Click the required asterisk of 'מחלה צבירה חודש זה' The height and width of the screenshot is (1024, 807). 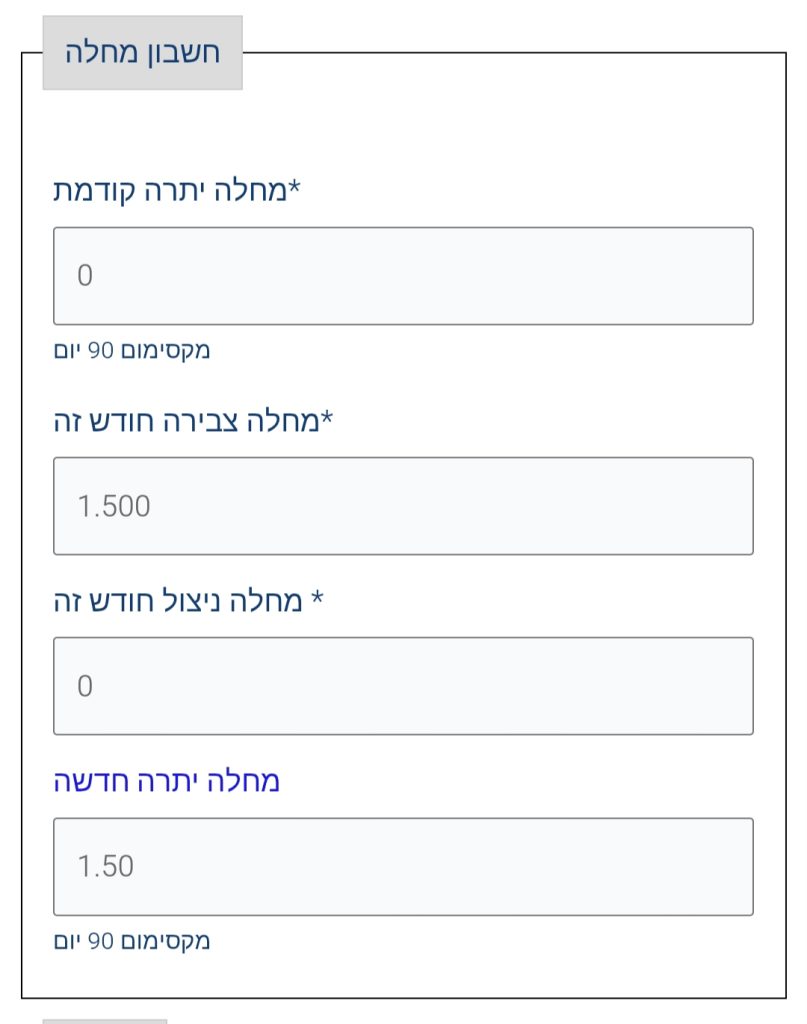pos(327,419)
